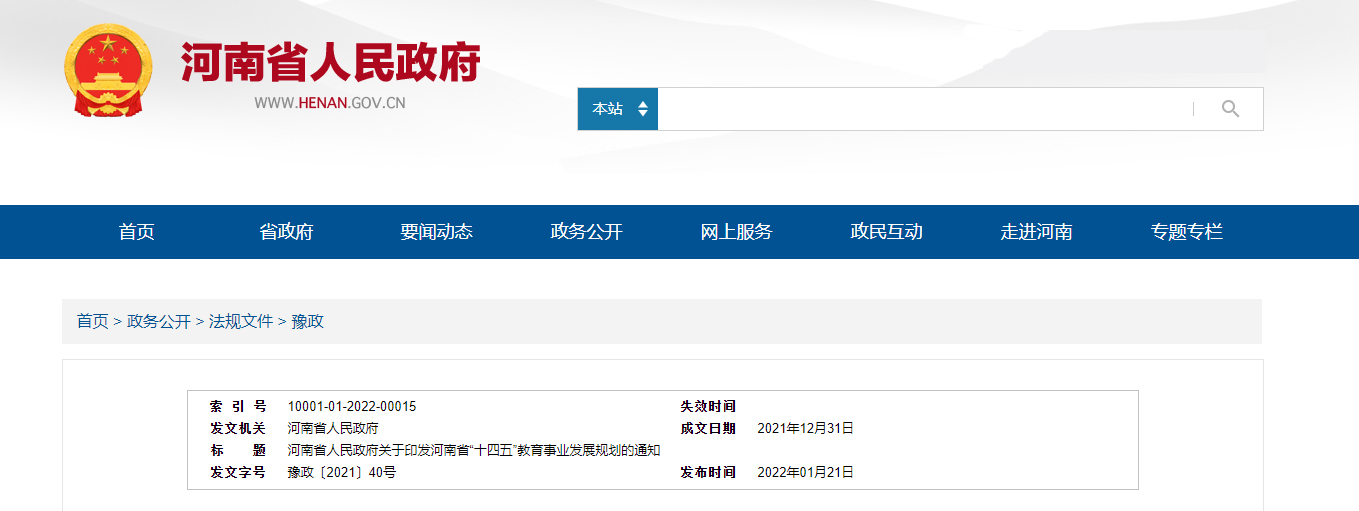Go to the 省政府 navigation section
Image resolution: width=1359 pixels, height=511 pixels.
tap(286, 232)
